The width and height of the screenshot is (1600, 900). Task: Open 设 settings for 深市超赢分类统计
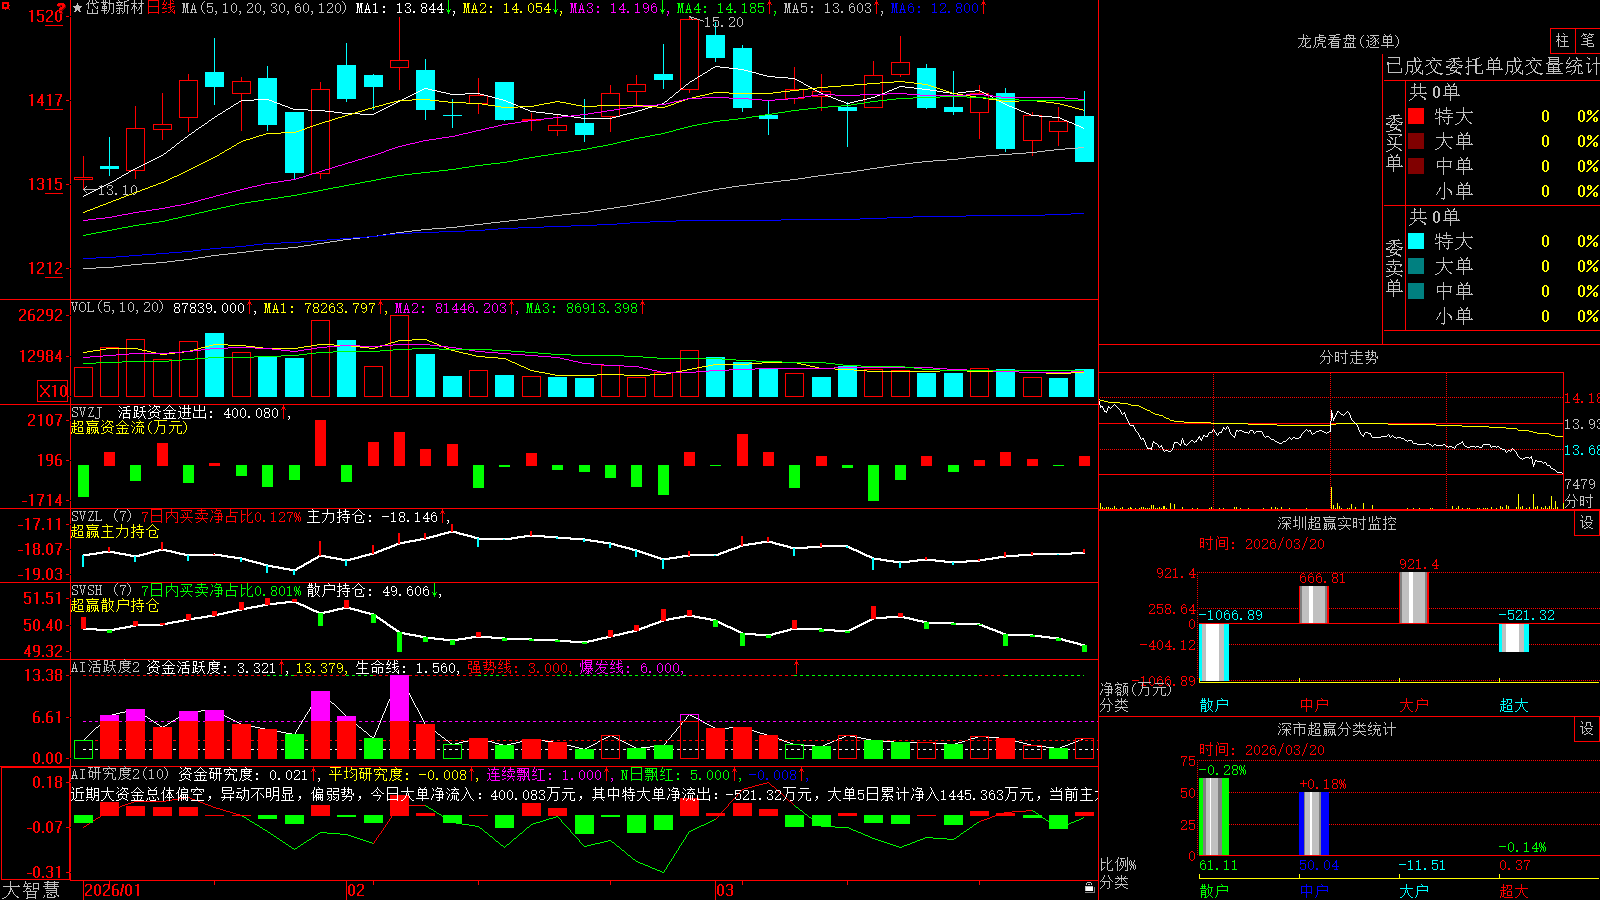(1587, 729)
